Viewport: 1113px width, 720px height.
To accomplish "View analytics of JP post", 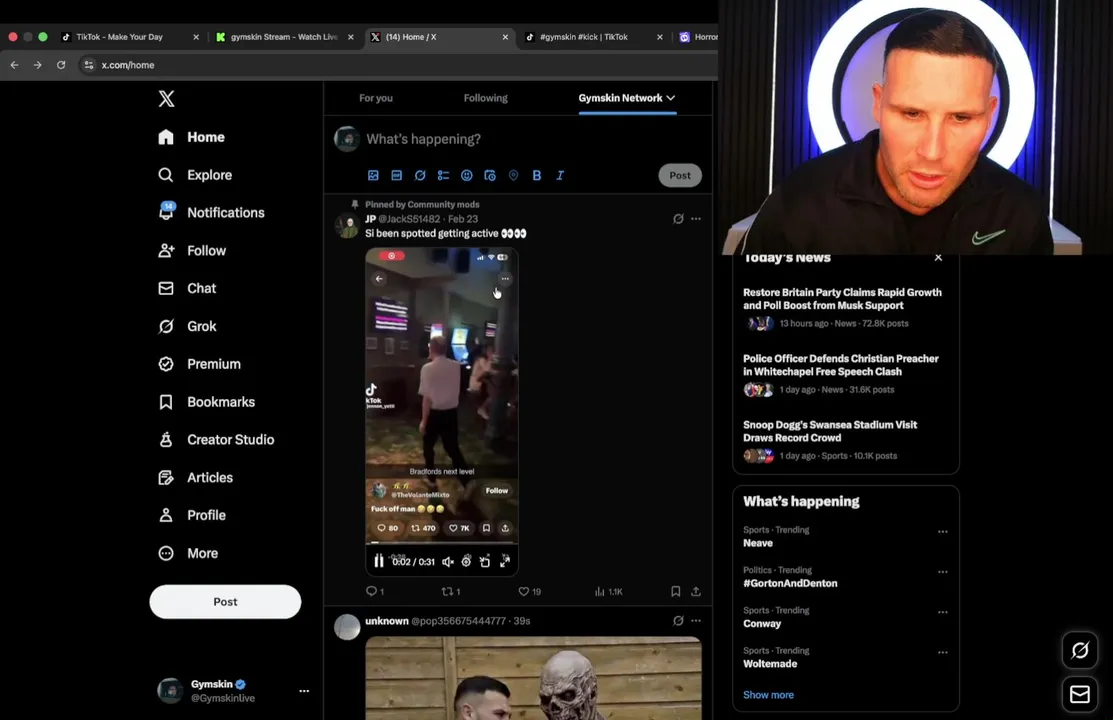I will 608,591.
